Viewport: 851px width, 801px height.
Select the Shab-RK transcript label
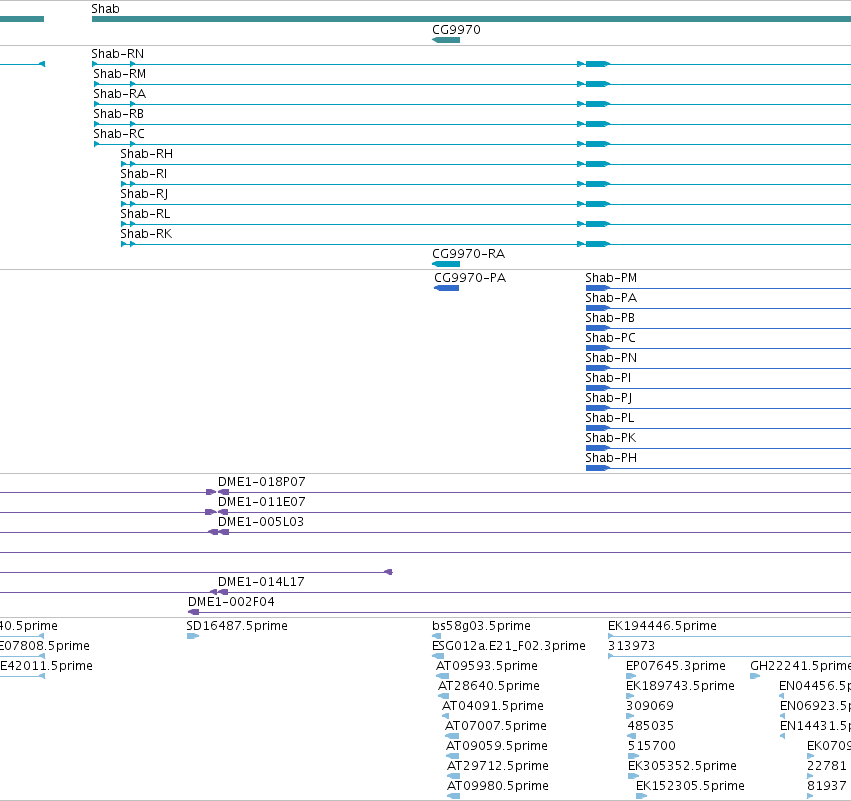[146, 234]
